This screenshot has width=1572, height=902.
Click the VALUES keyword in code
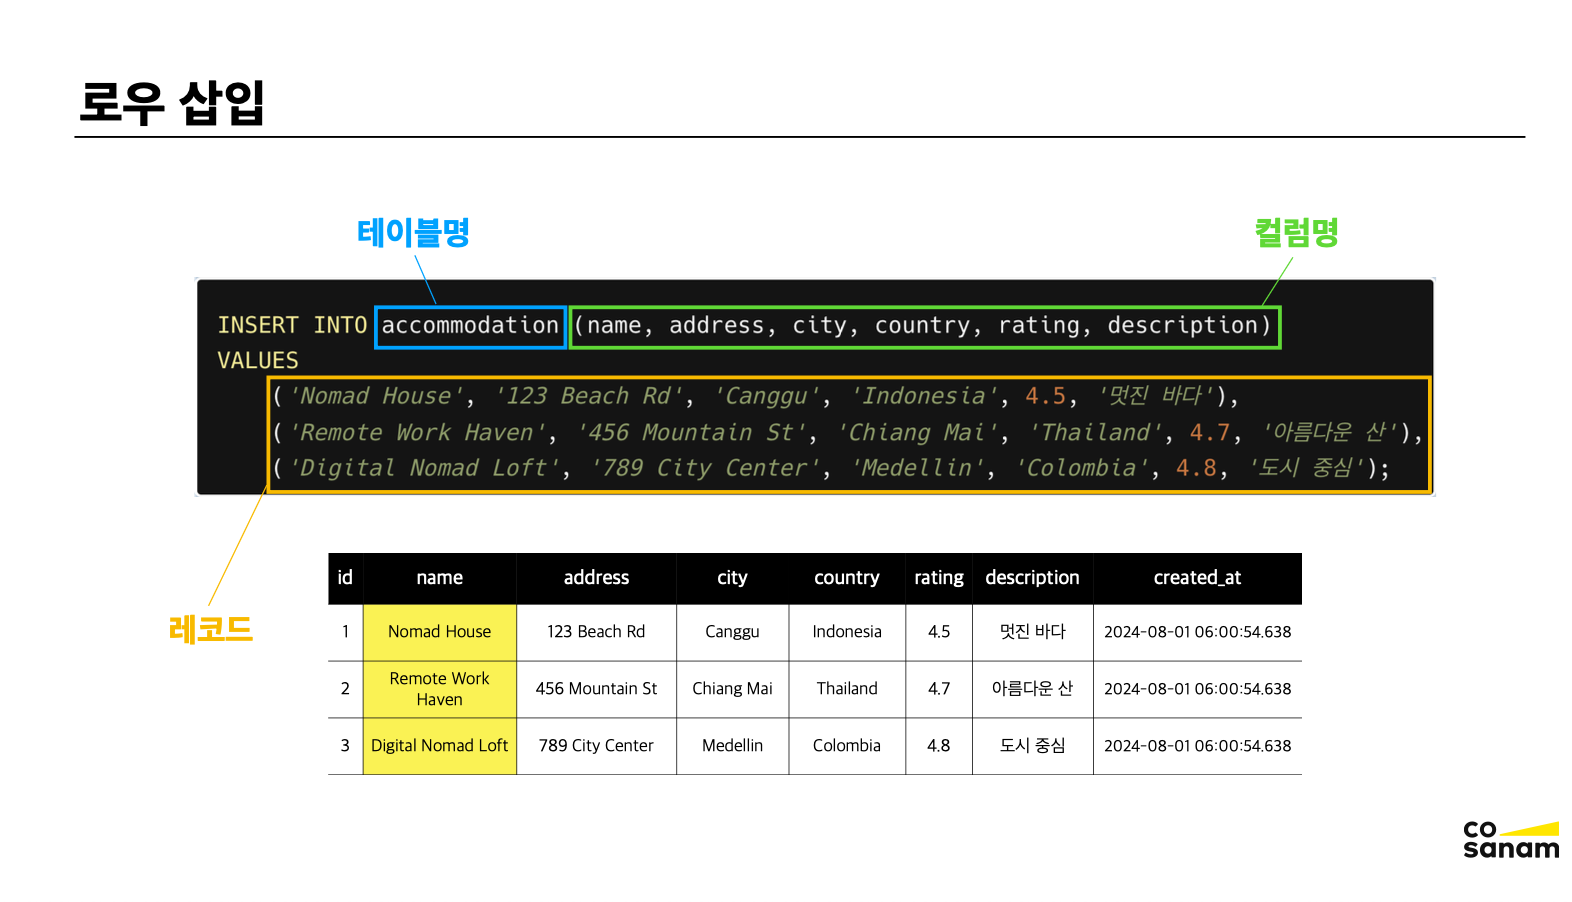pyautogui.click(x=258, y=361)
